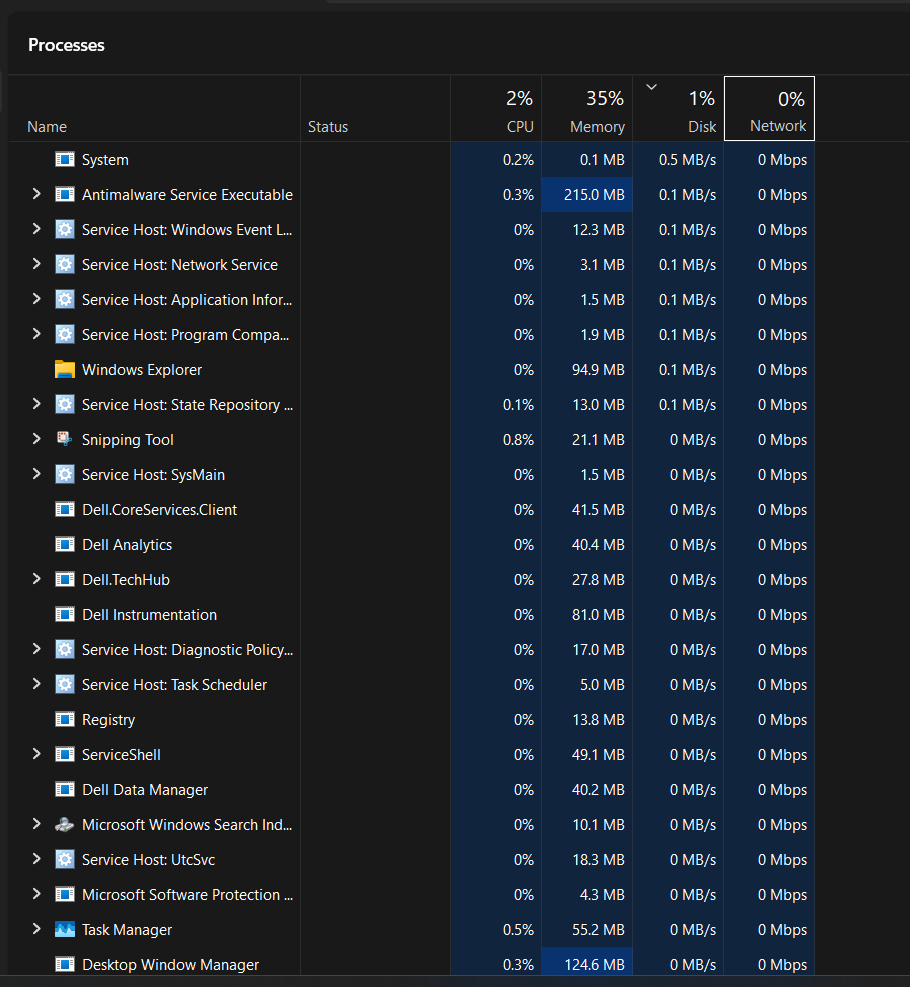Sort processes by Disk column

pos(678,109)
